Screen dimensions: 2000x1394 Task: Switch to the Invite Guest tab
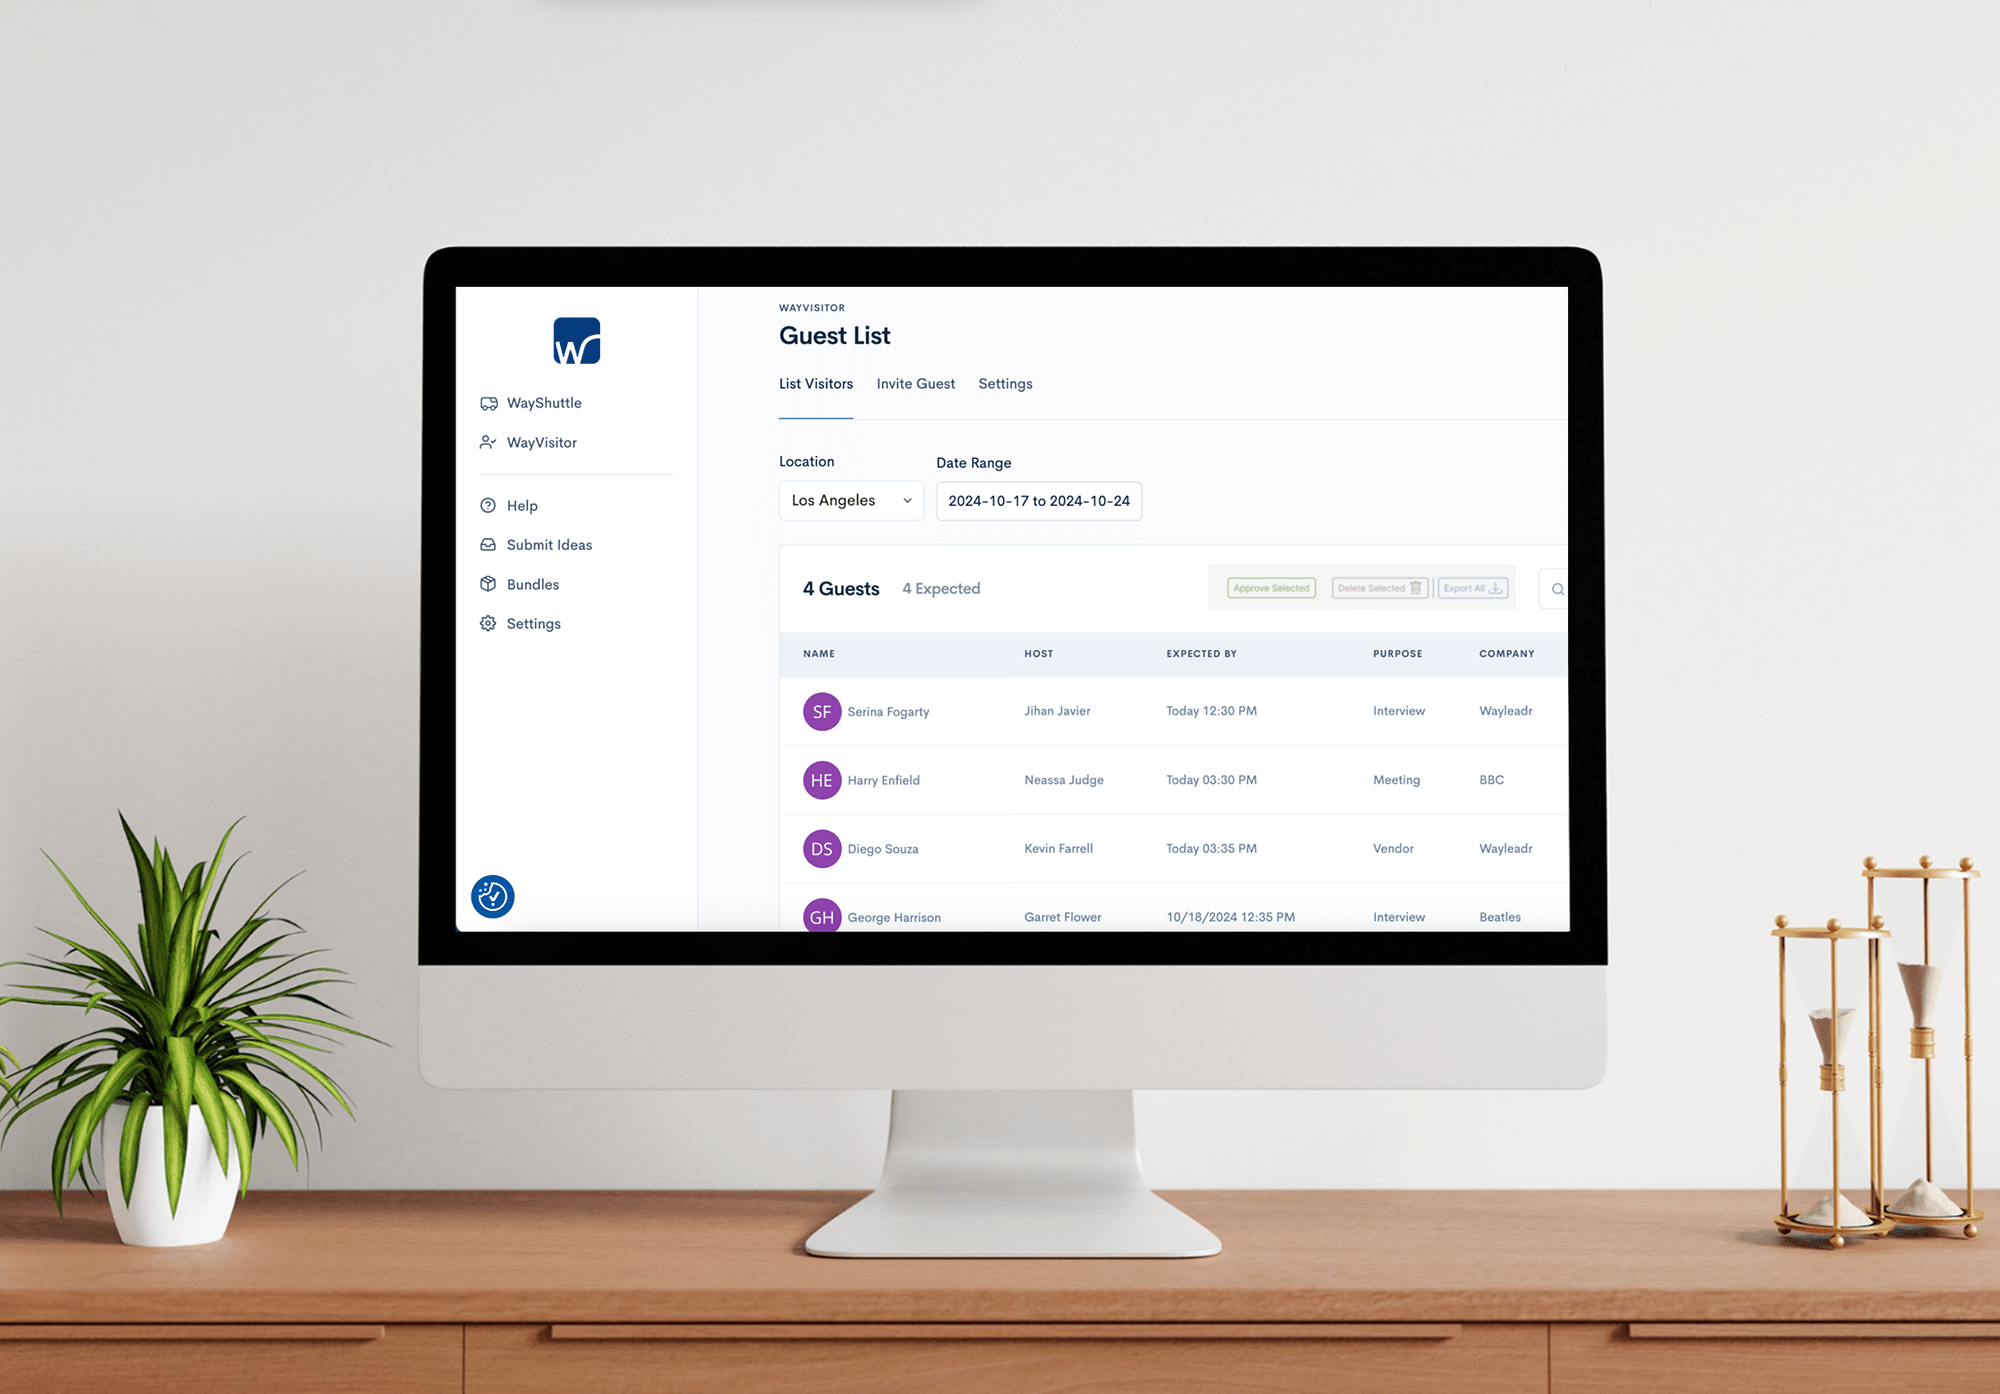[x=913, y=383]
